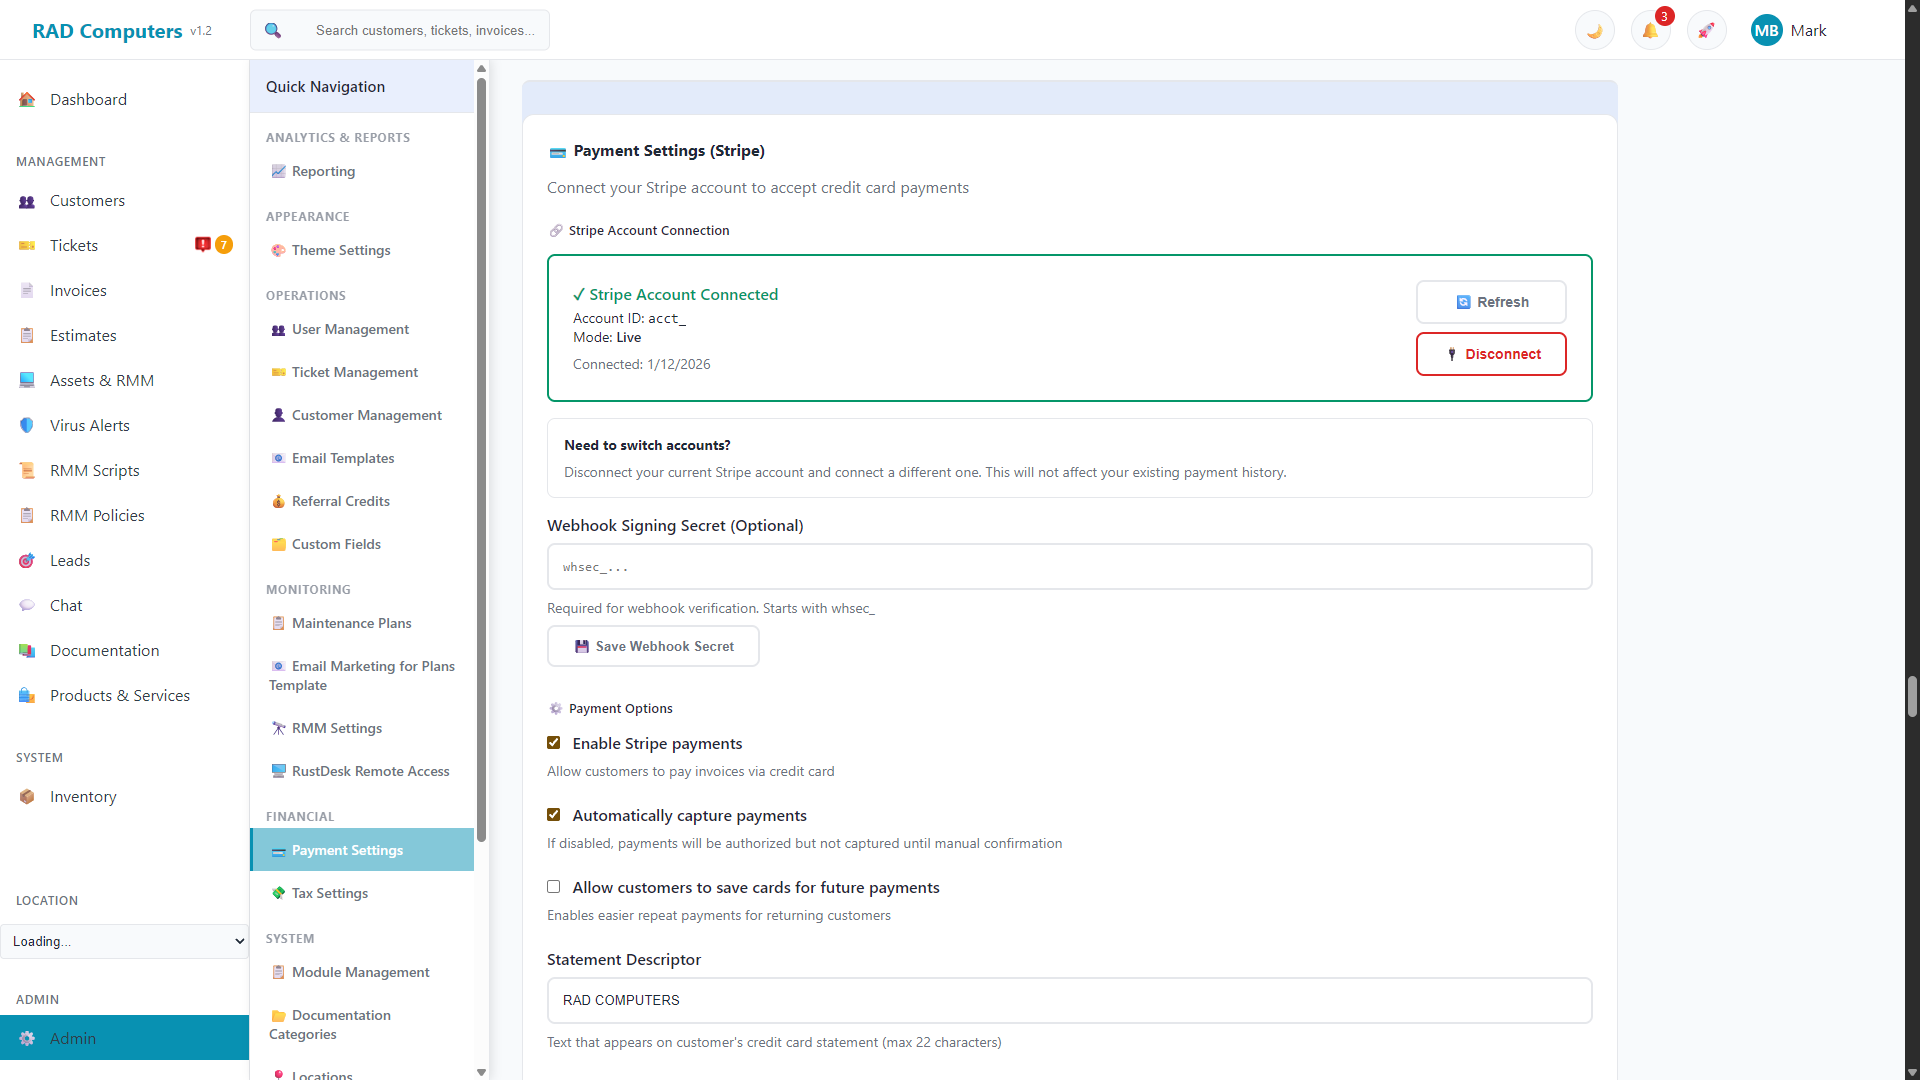This screenshot has width=1920, height=1080.
Task: Open Virus Alerts from the sidebar
Action: (89, 425)
